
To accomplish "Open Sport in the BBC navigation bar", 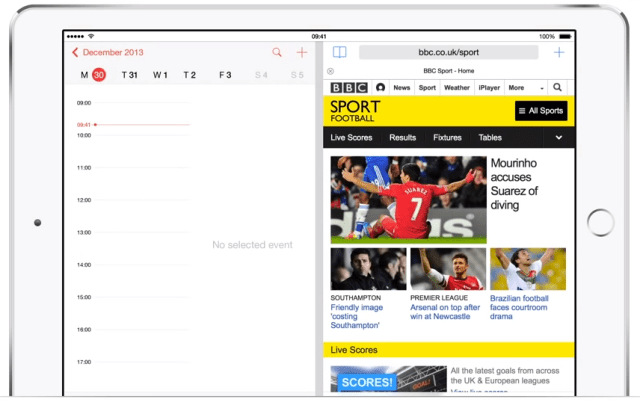I will (x=427, y=88).
